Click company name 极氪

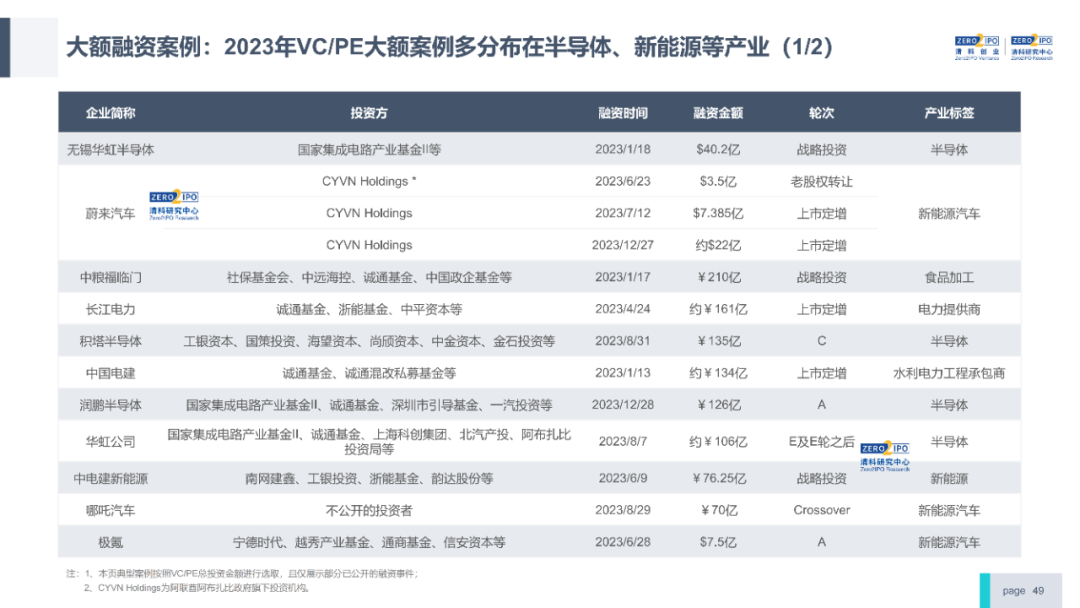click(x=110, y=543)
